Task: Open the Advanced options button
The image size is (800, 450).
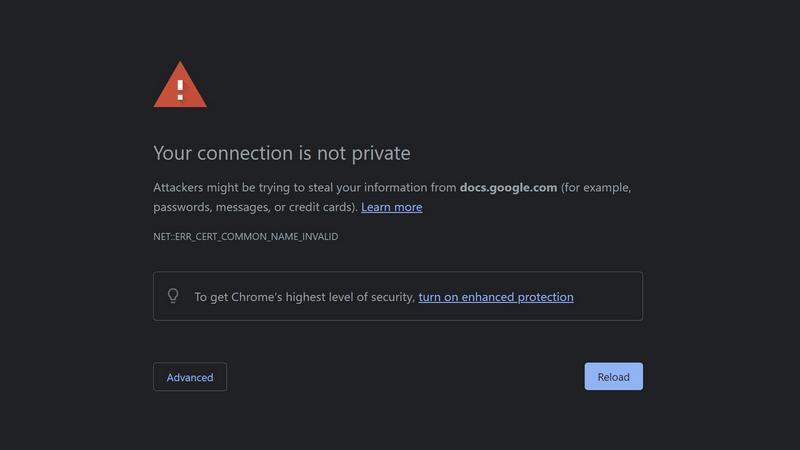Action: pyautogui.click(x=190, y=377)
